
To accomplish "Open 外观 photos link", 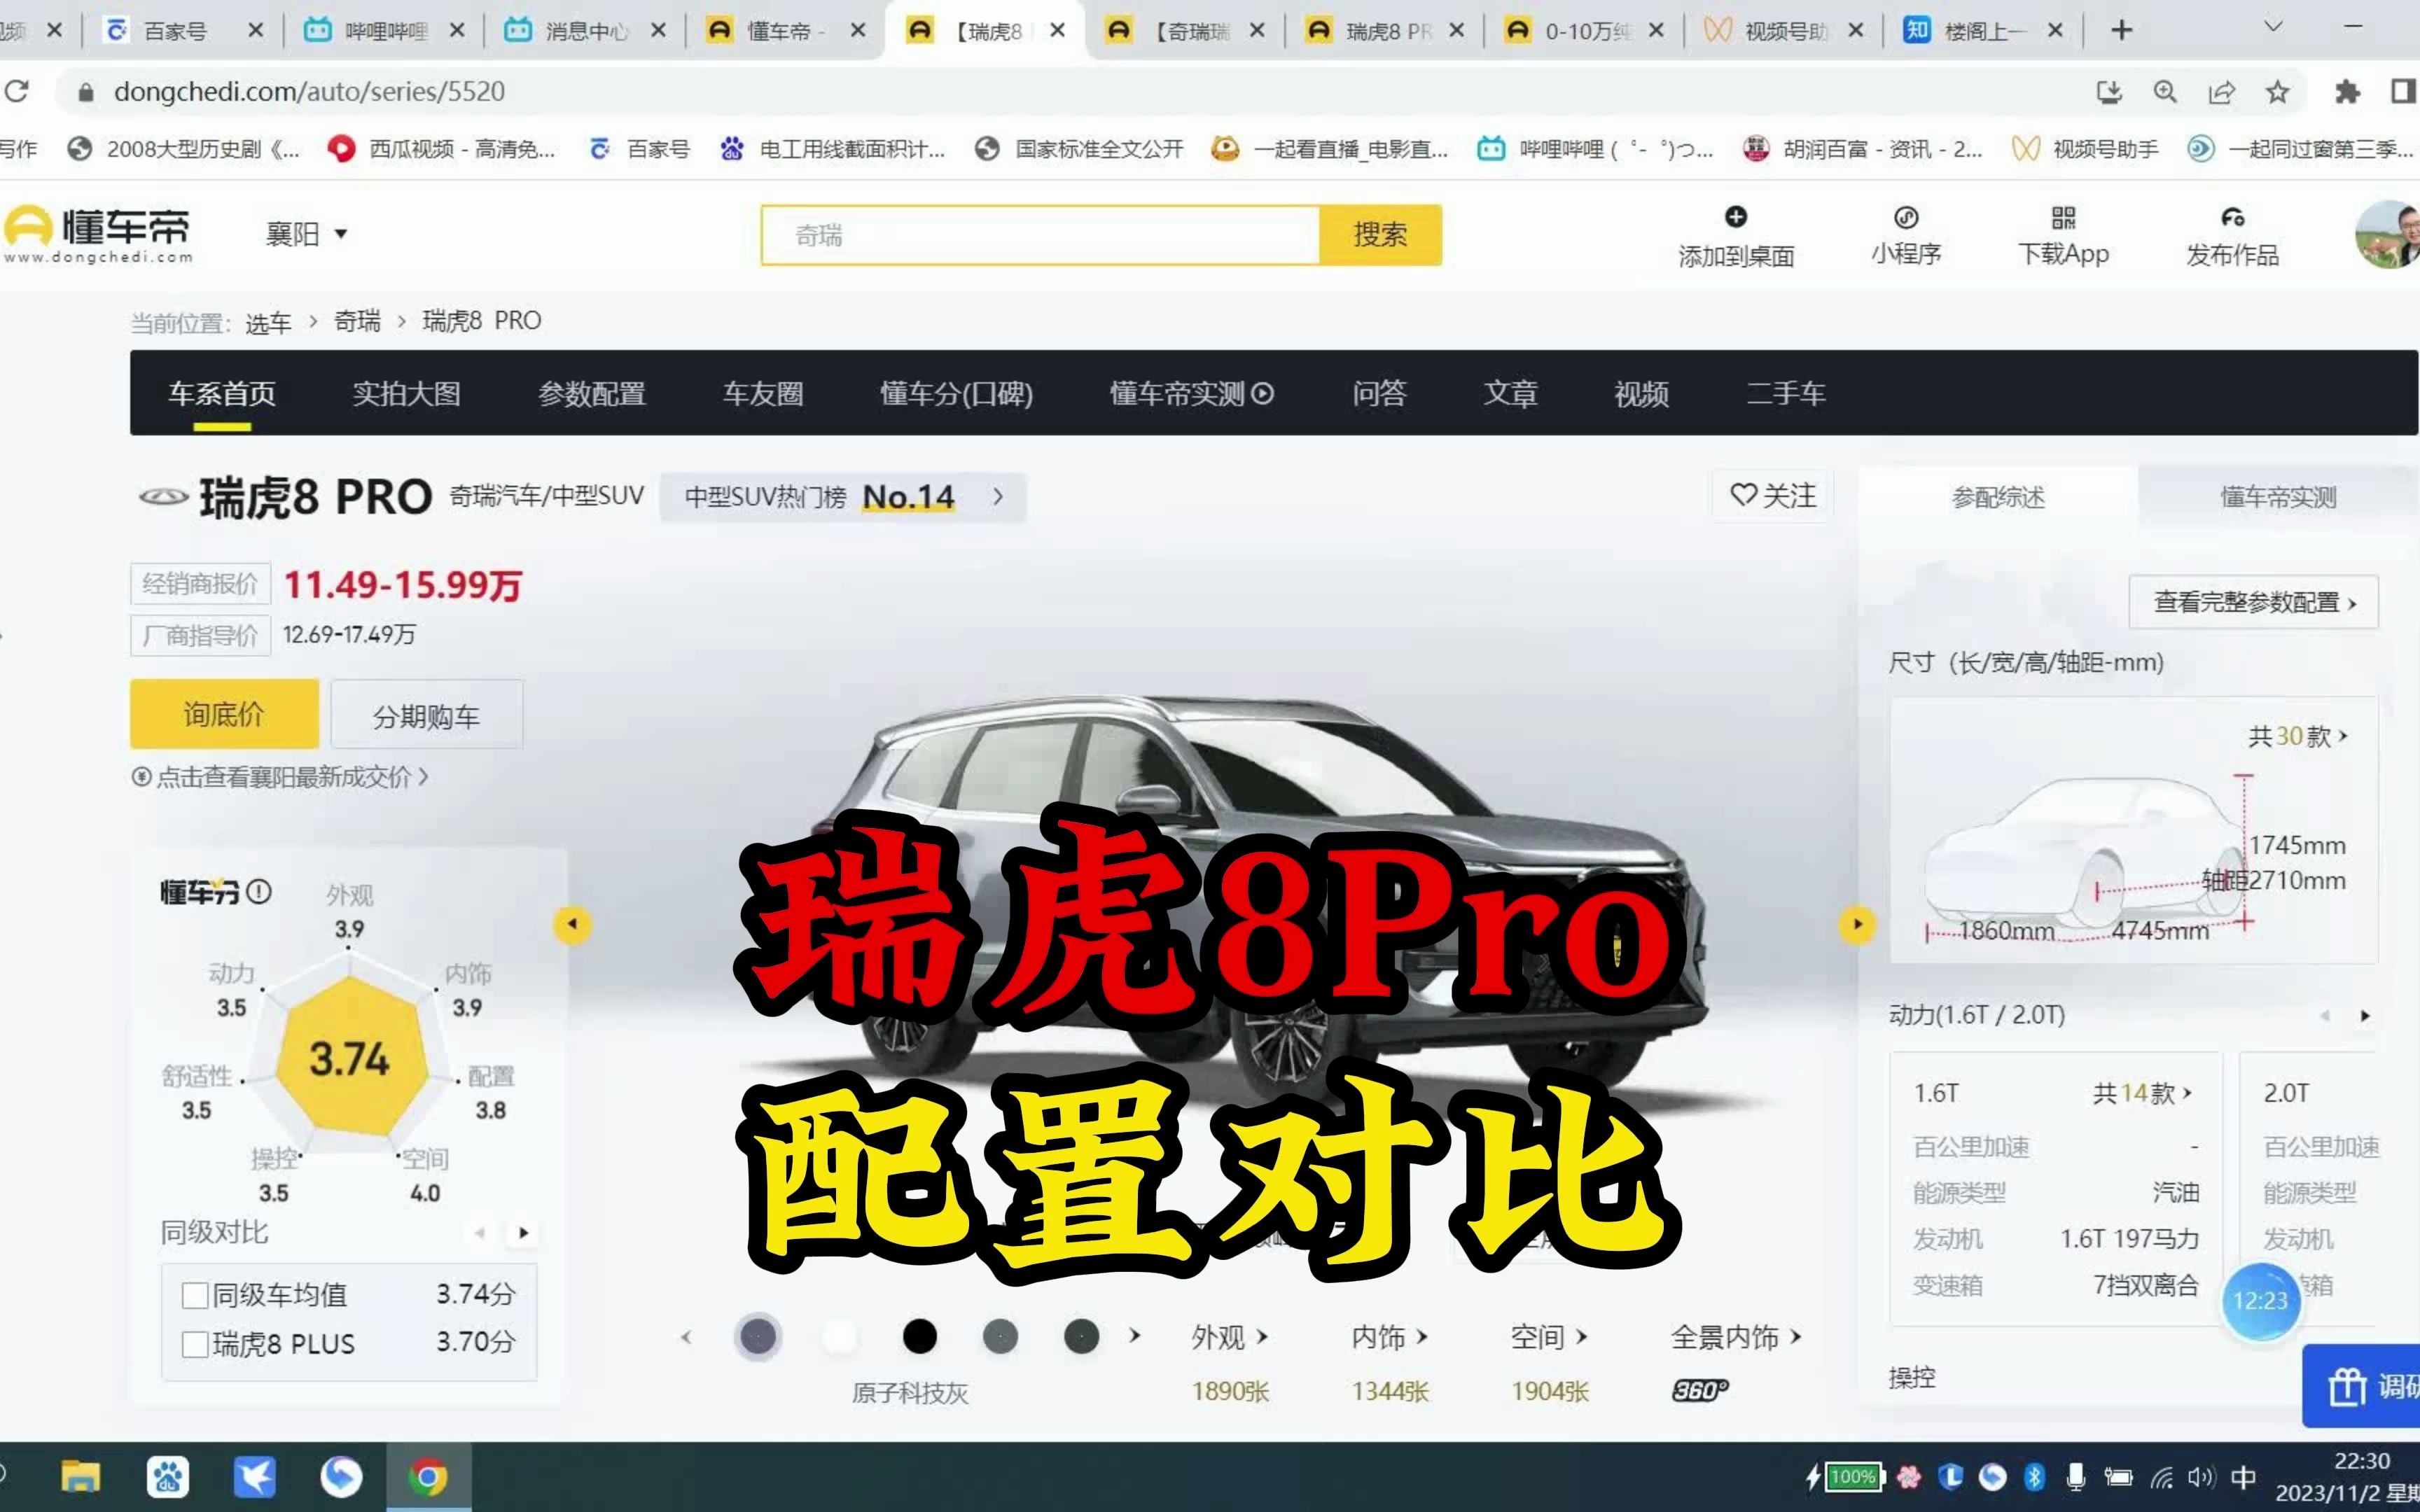I will pos(1229,1337).
